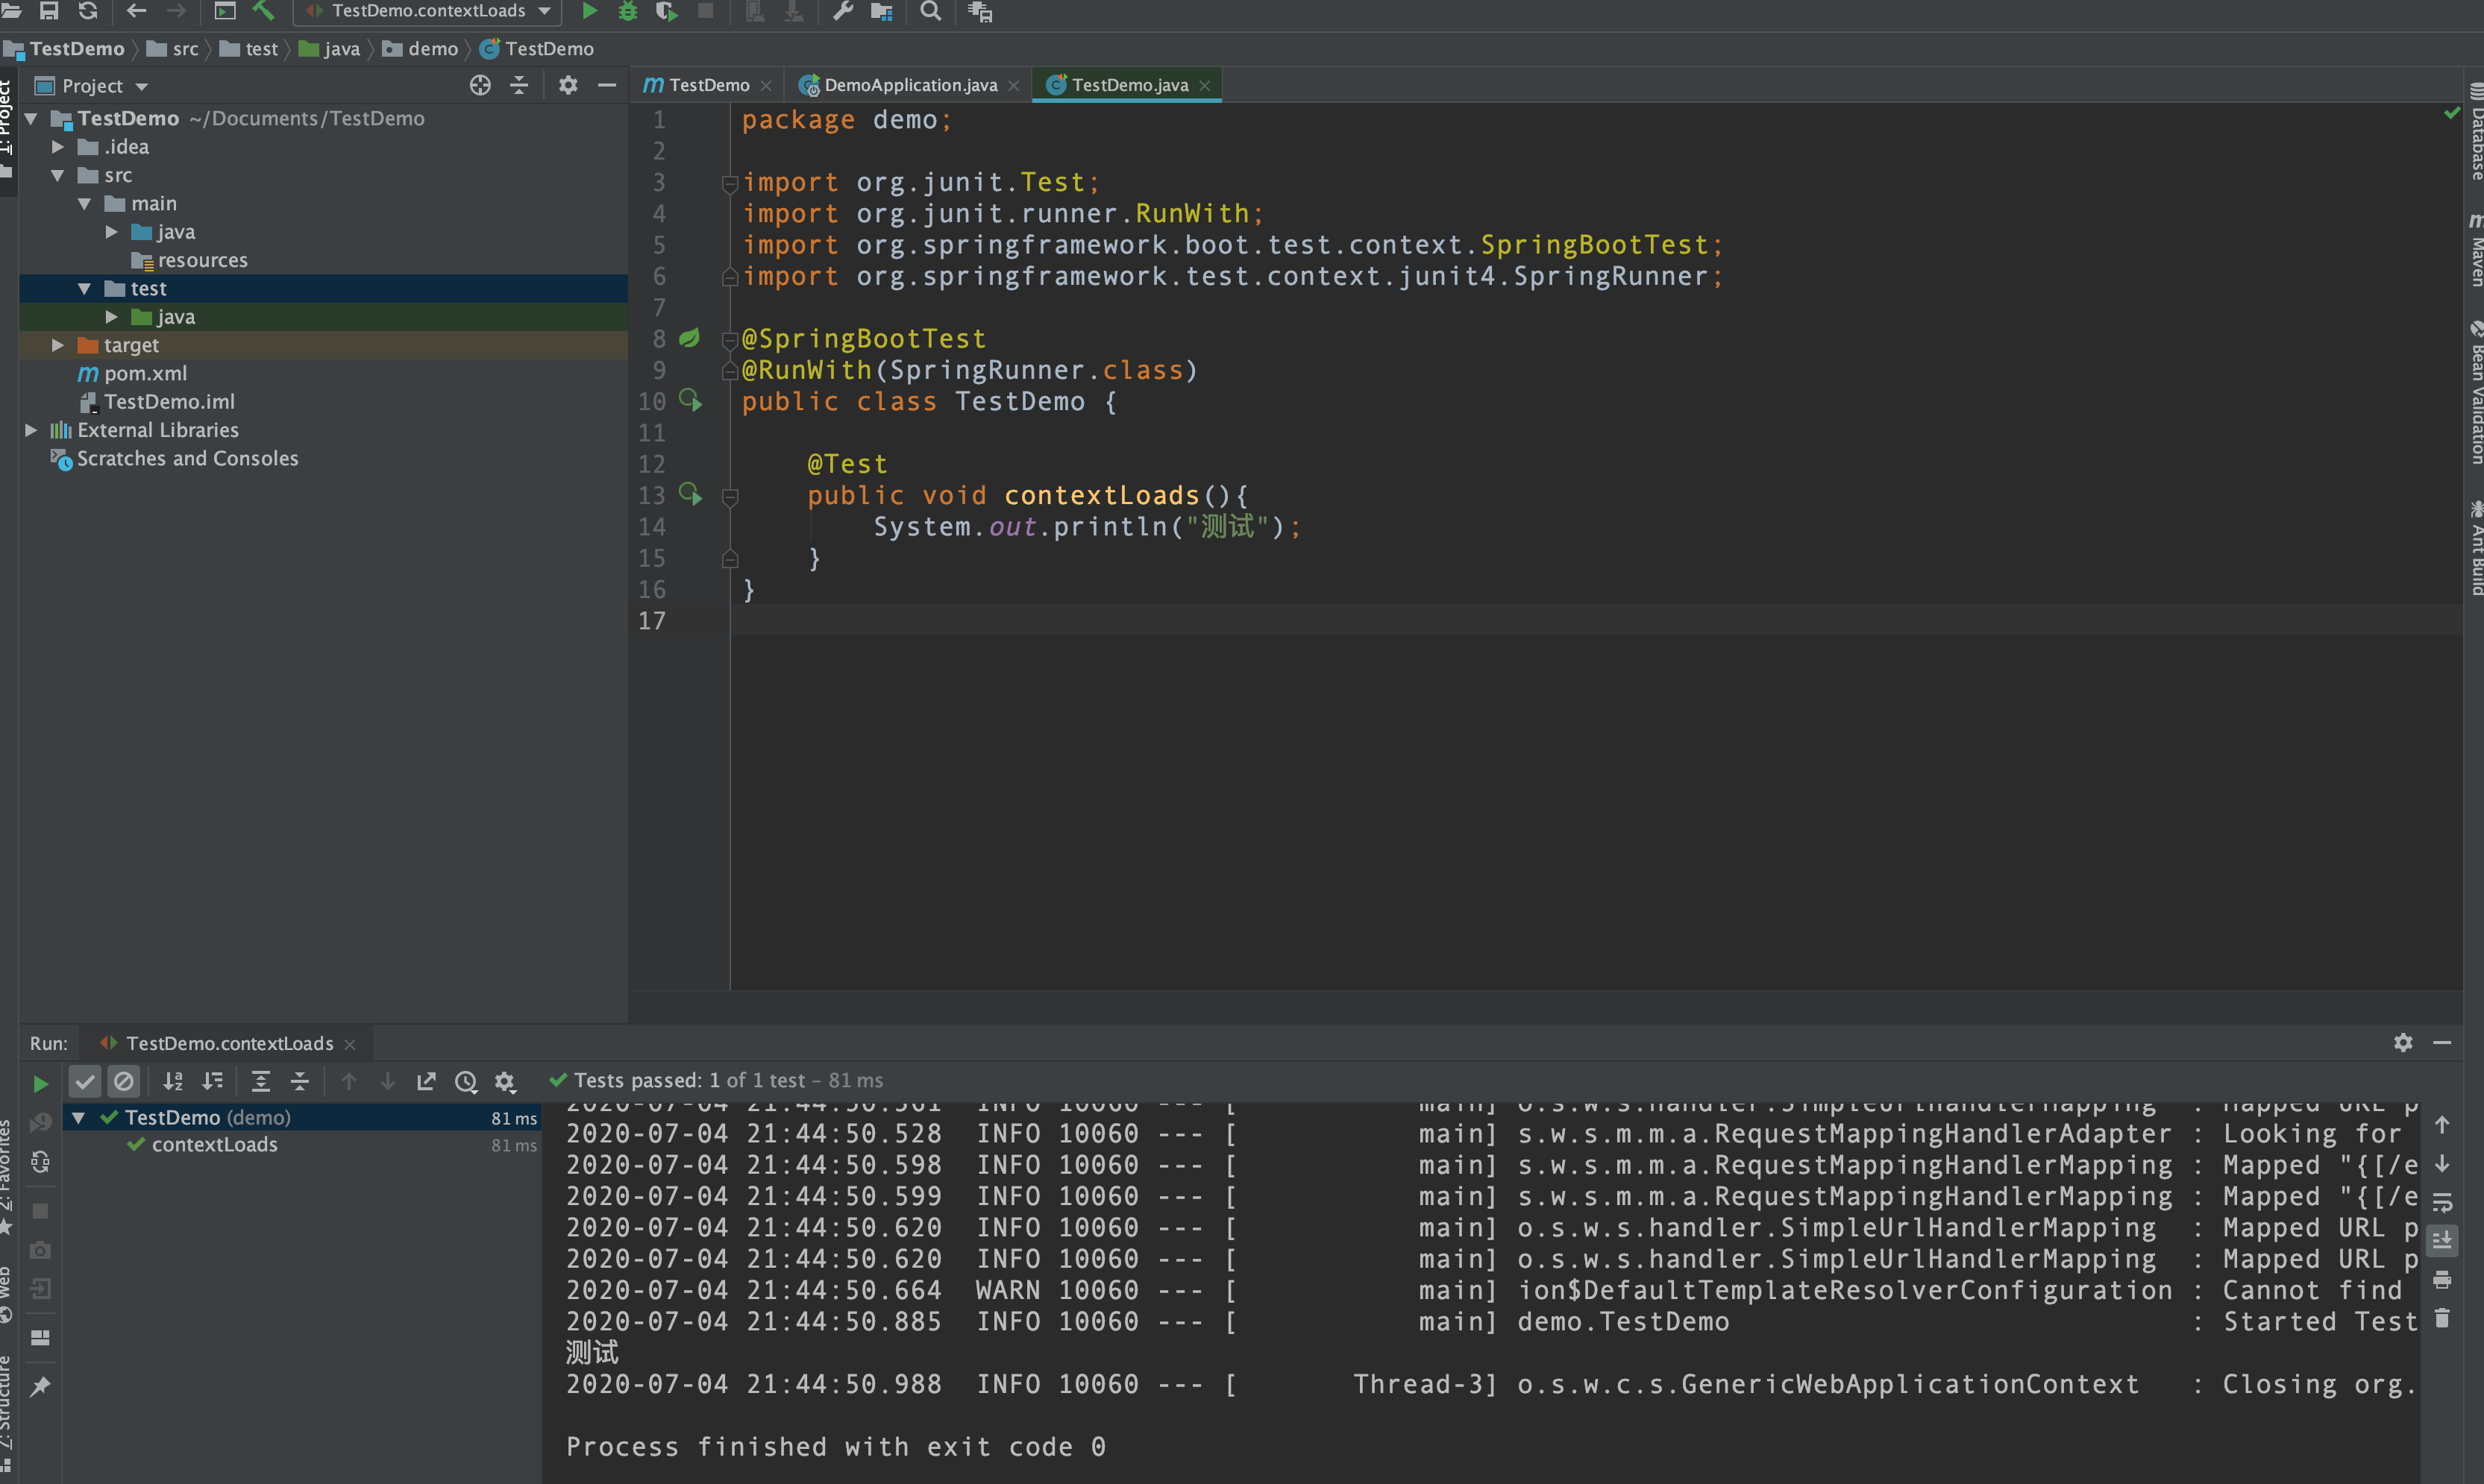Click demo folder in breadcrumb navigation bar

click(x=432, y=49)
